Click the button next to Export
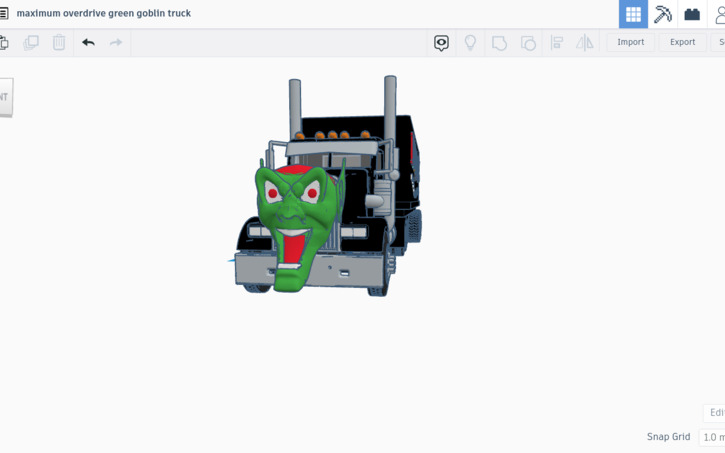Viewport: 725px width, 453px height. click(x=718, y=42)
